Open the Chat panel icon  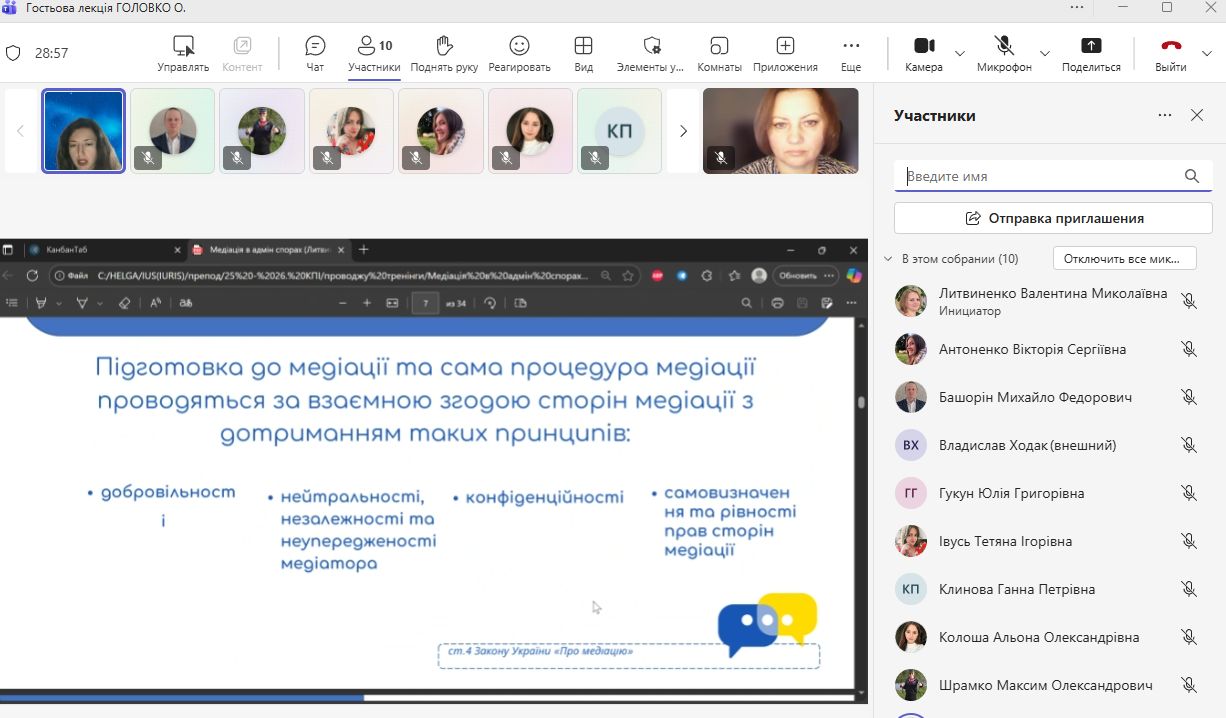315,53
